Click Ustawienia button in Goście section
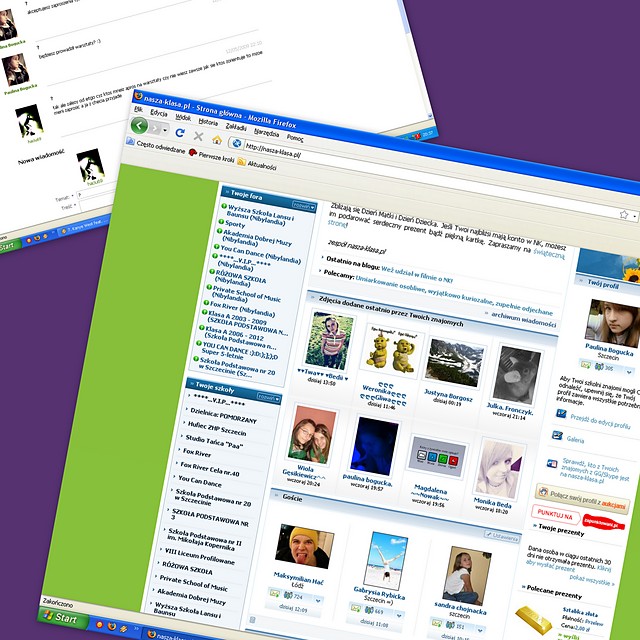640x640 pixels. (x=502, y=537)
